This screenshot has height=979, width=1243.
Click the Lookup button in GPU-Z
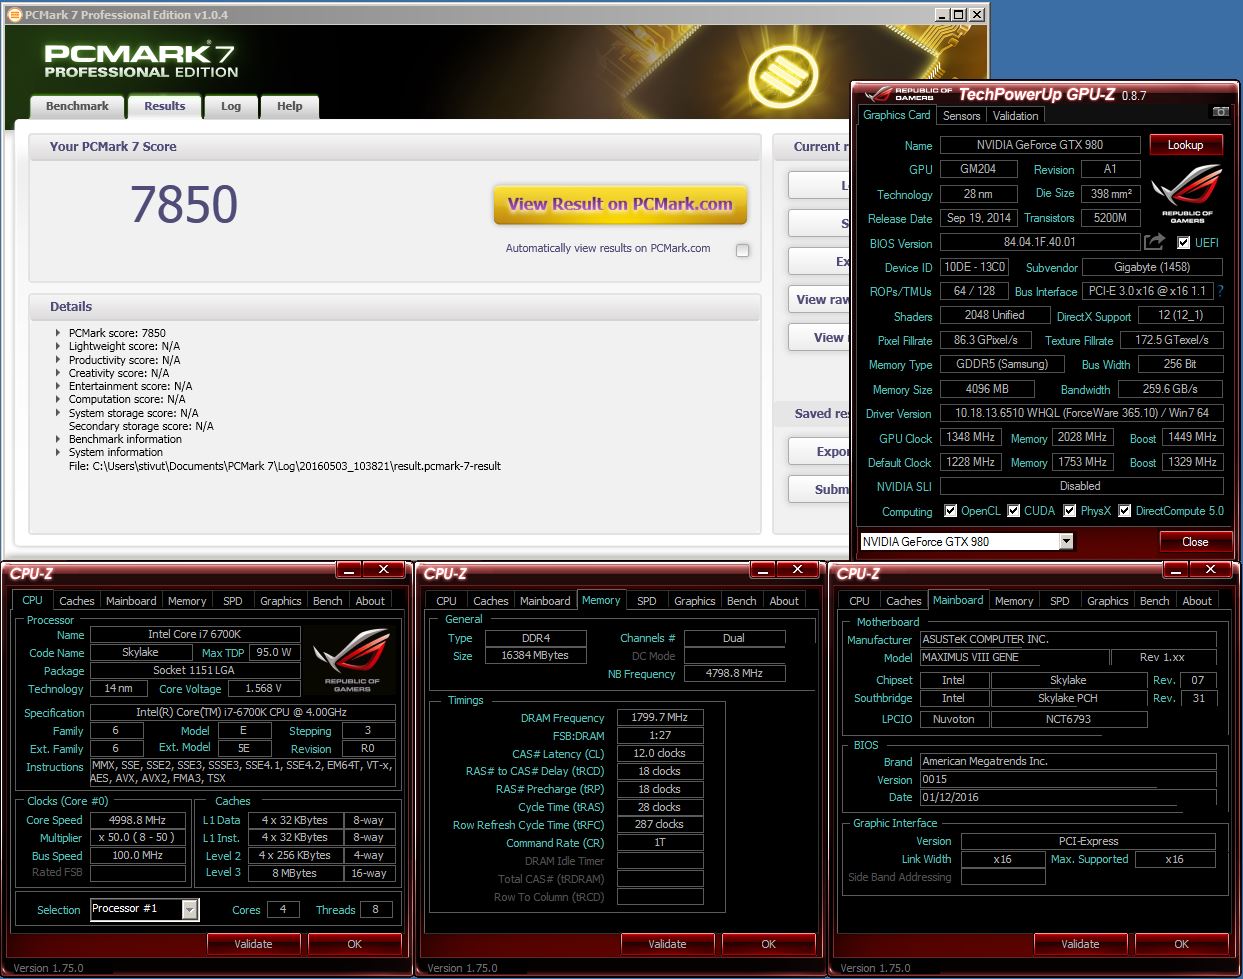(x=1185, y=145)
